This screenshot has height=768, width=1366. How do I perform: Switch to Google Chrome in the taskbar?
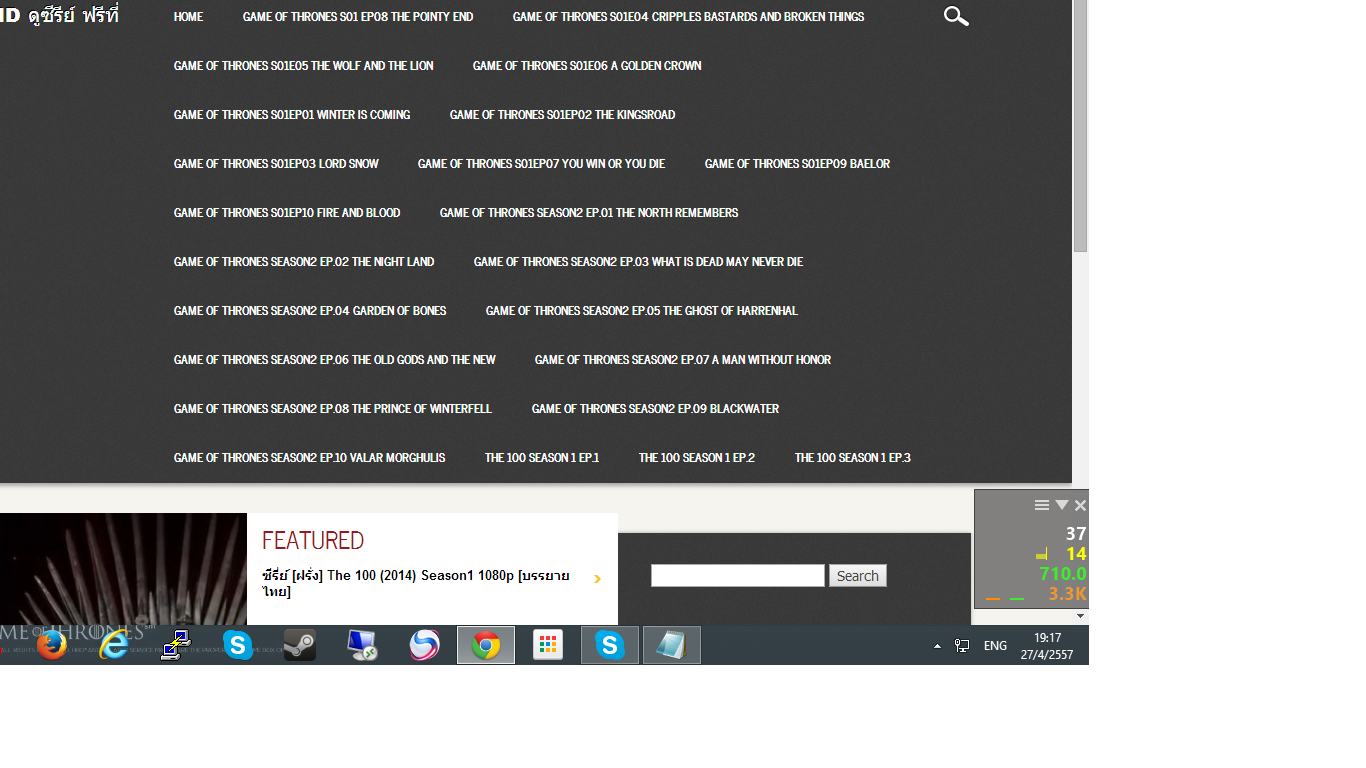(x=486, y=645)
